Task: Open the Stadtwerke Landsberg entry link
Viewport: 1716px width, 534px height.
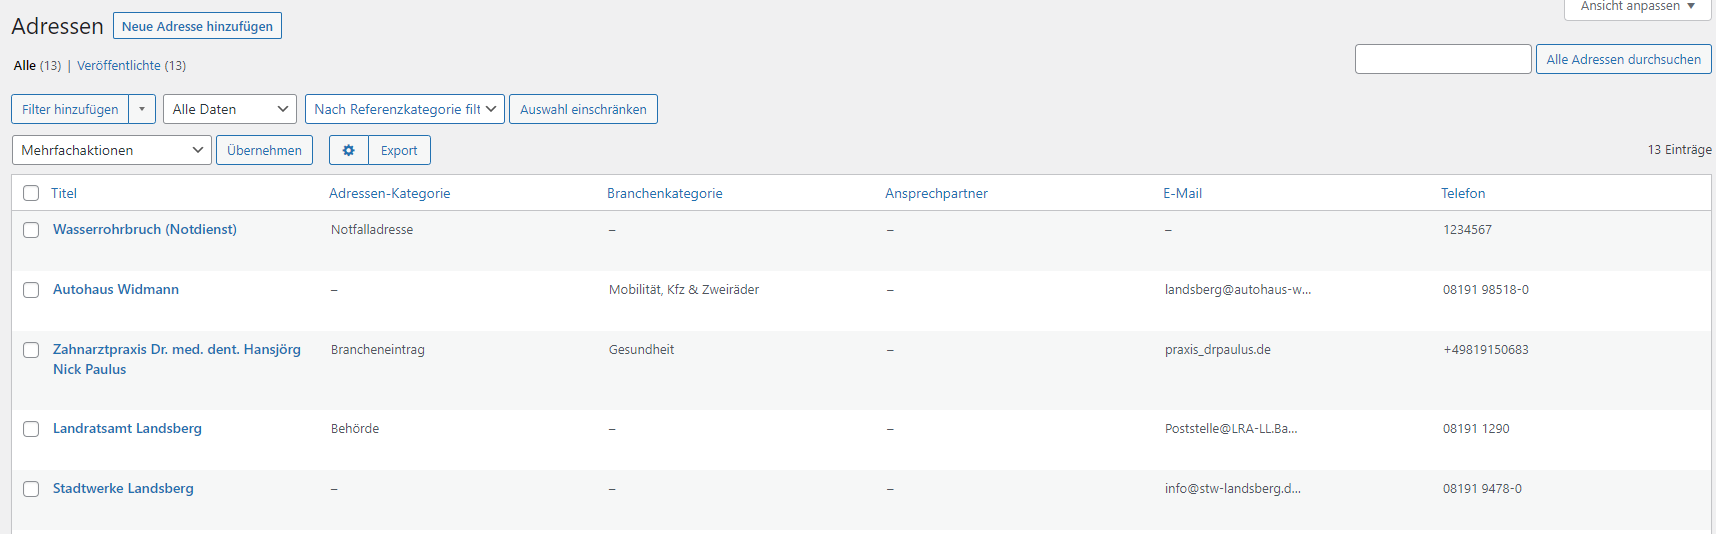Action: point(123,488)
